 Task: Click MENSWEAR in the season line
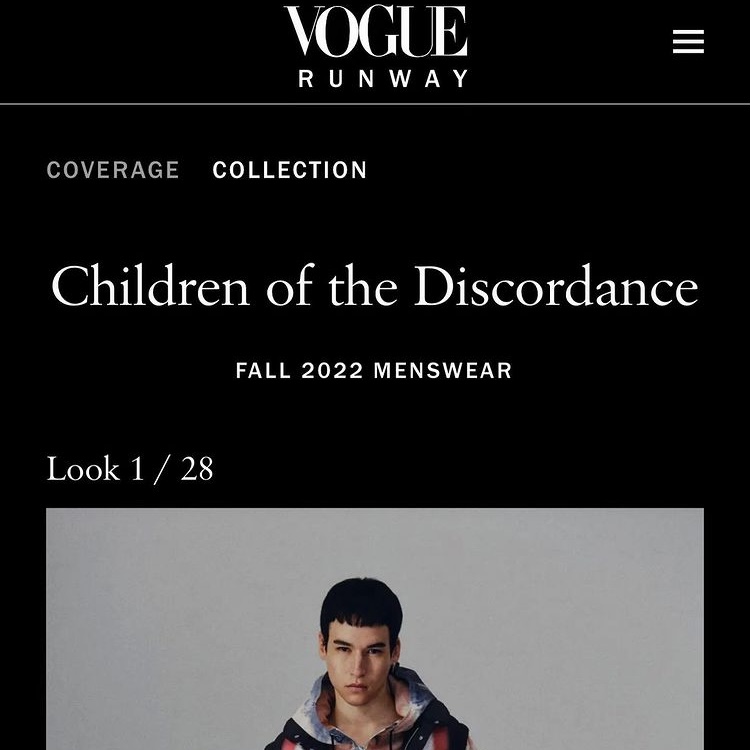point(443,371)
